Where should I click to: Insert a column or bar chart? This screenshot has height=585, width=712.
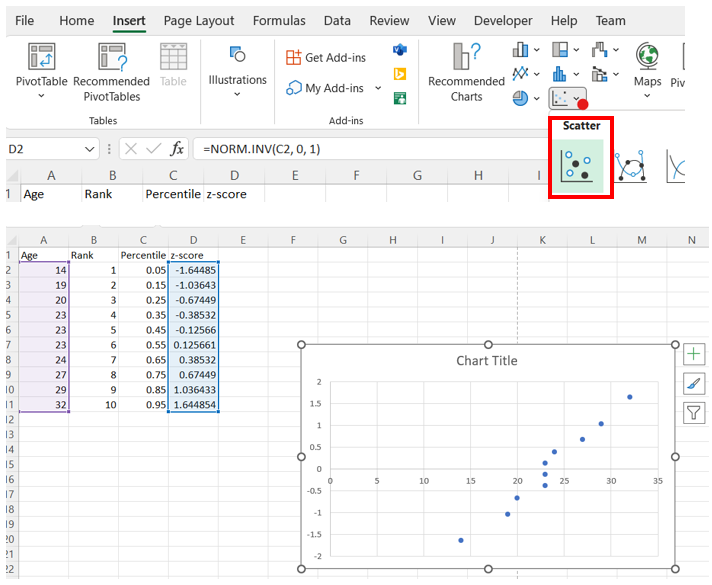click(x=520, y=50)
